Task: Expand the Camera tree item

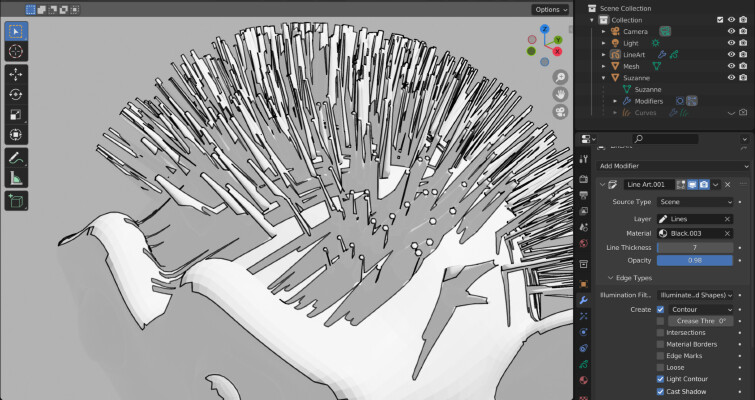Action: pos(604,31)
